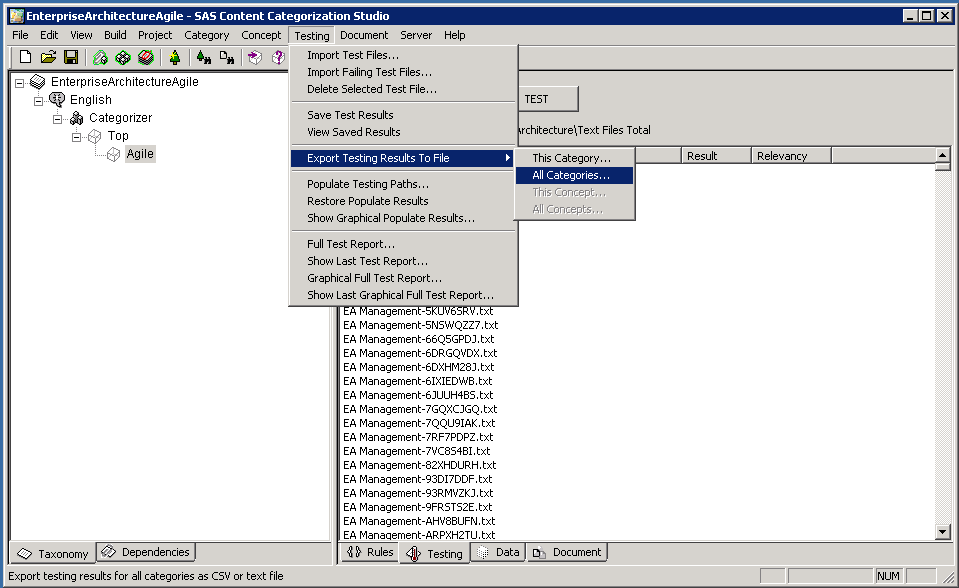The height and width of the screenshot is (588, 959).
Task: Choose This Category… in export submenu
Action: 574,158
